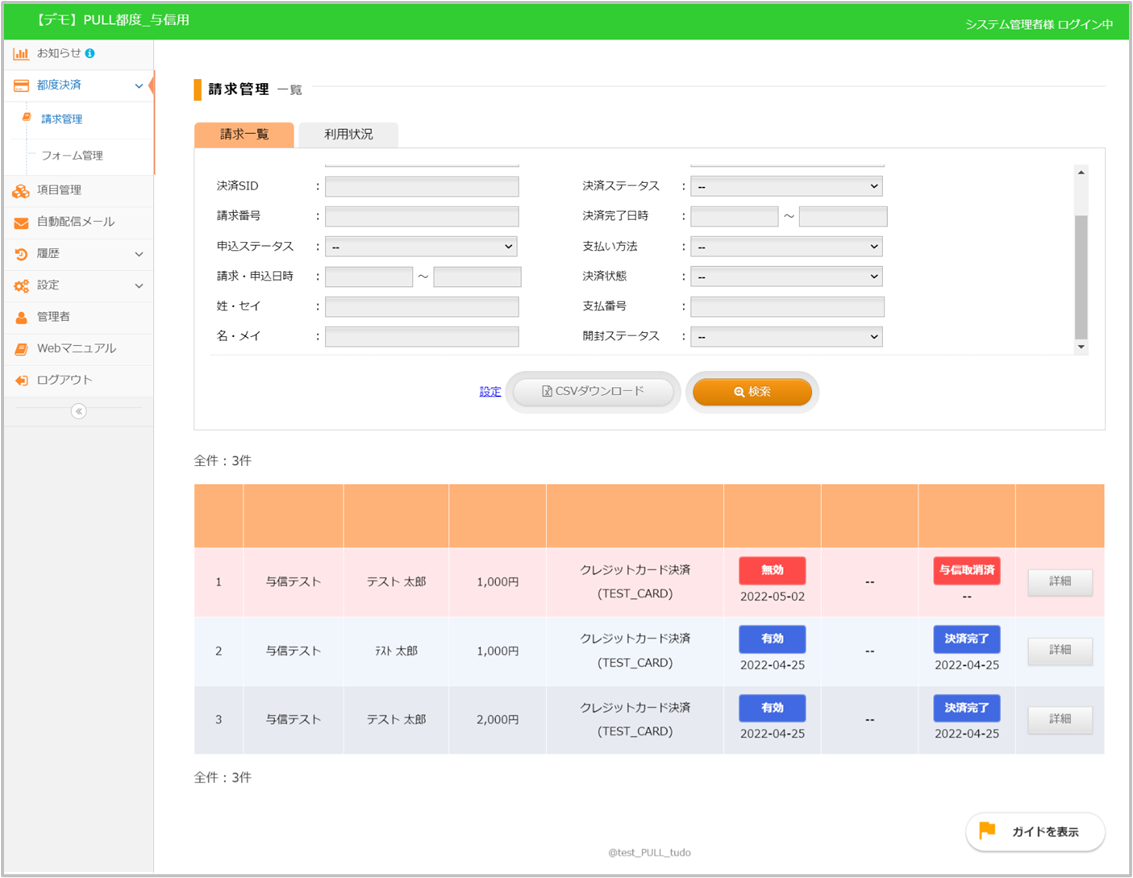Click the blue info icon beside お知らせ
Image resolution: width=1133 pixels, height=878 pixels.
point(90,53)
